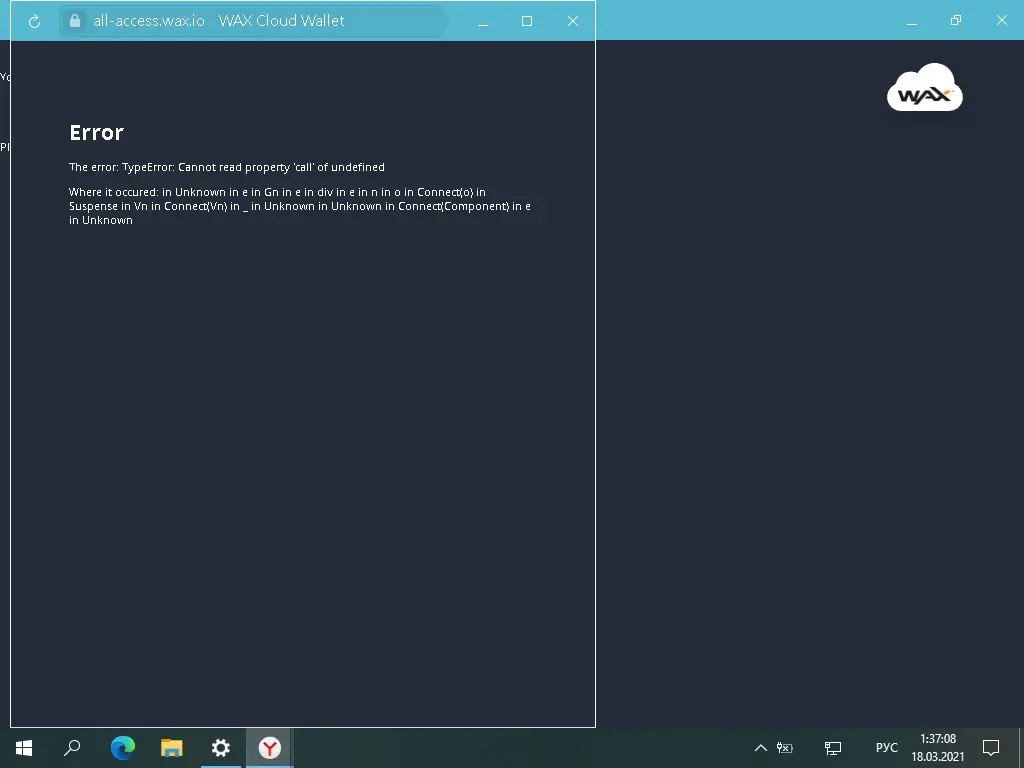Click the TypeError message line
The image size is (1024, 768).
point(227,167)
